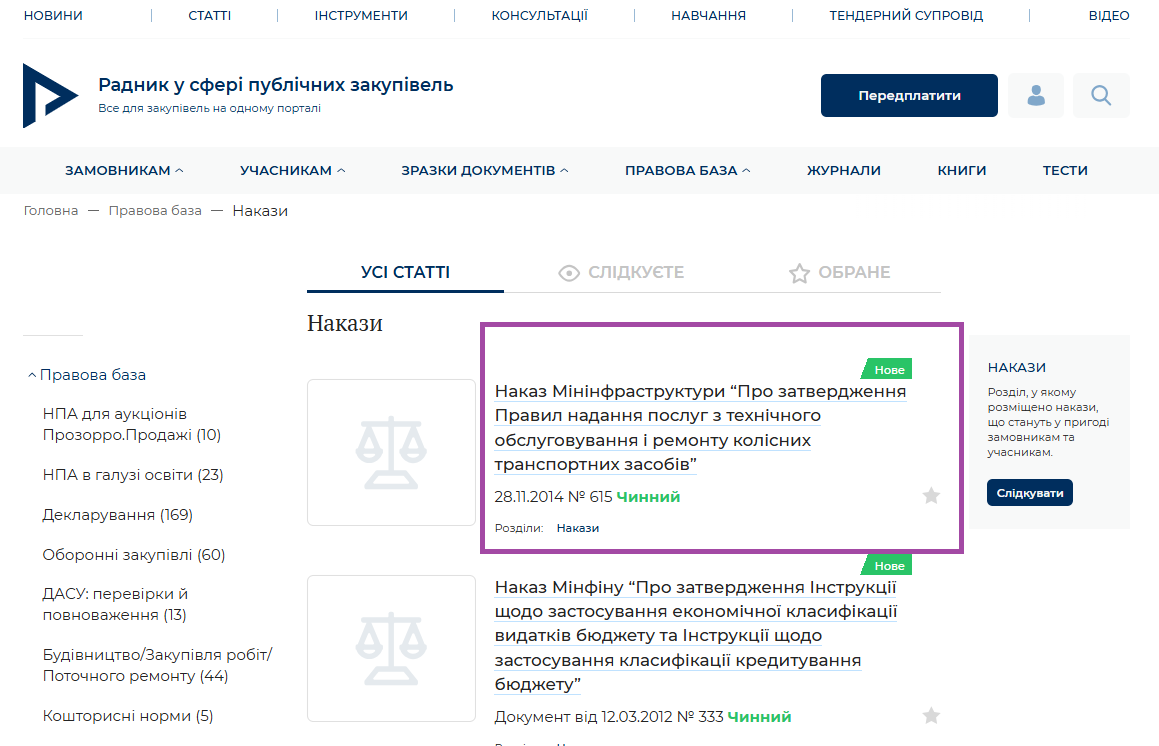Open the Зразки документів dropdown
1159x746 pixels.
click(x=484, y=171)
